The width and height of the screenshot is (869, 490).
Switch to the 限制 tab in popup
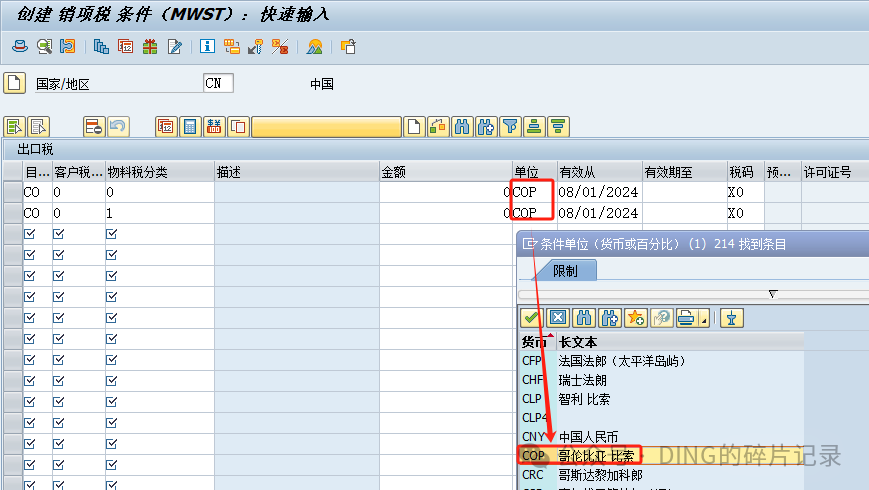(x=565, y=270)
